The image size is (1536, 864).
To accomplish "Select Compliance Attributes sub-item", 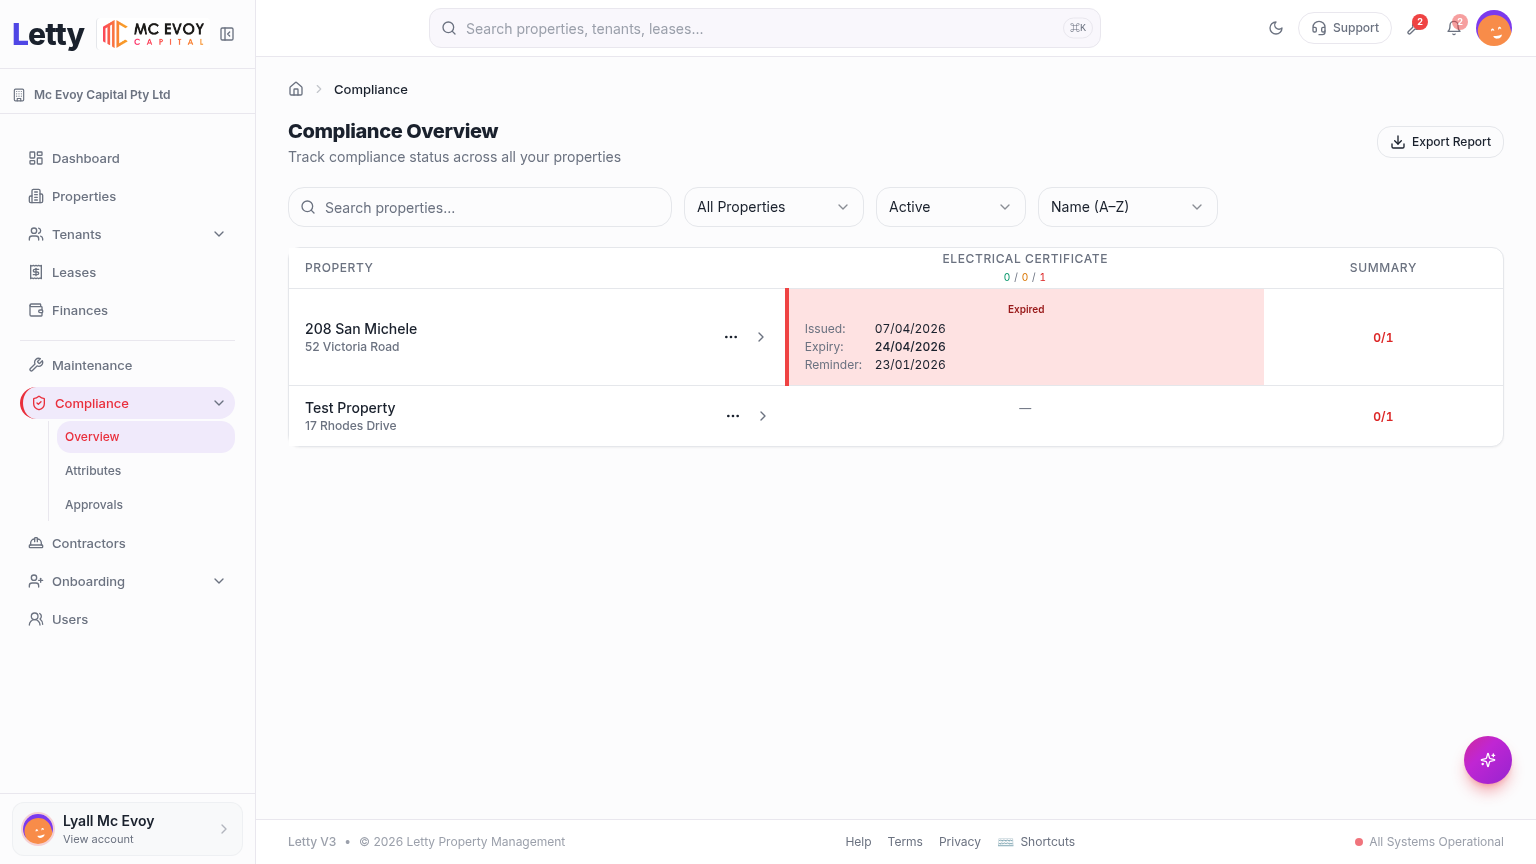I will coord(146,471).
